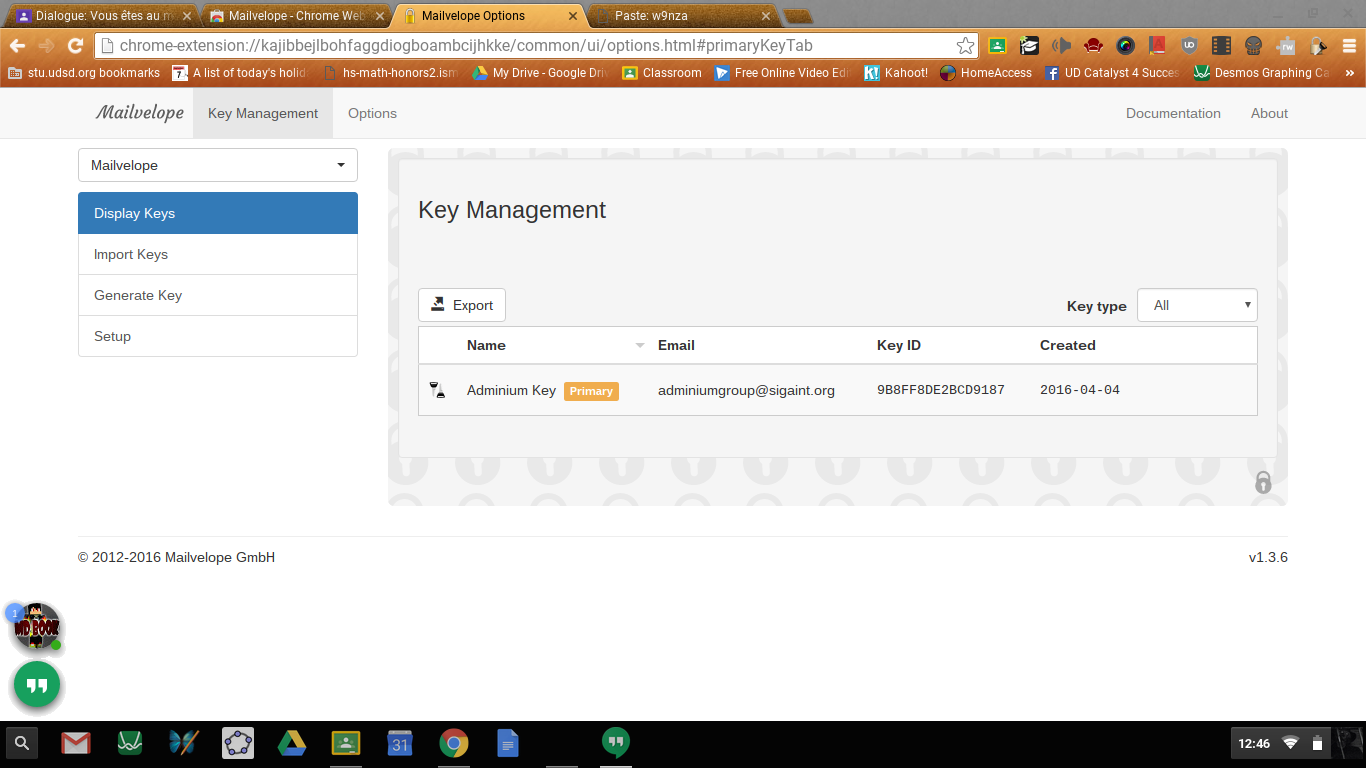The width and height of the screenshot is (1366, 768).
Task: Open the Mailvelope padlock extension icon
Action: pyautogui.click(x=1318, y=45)
